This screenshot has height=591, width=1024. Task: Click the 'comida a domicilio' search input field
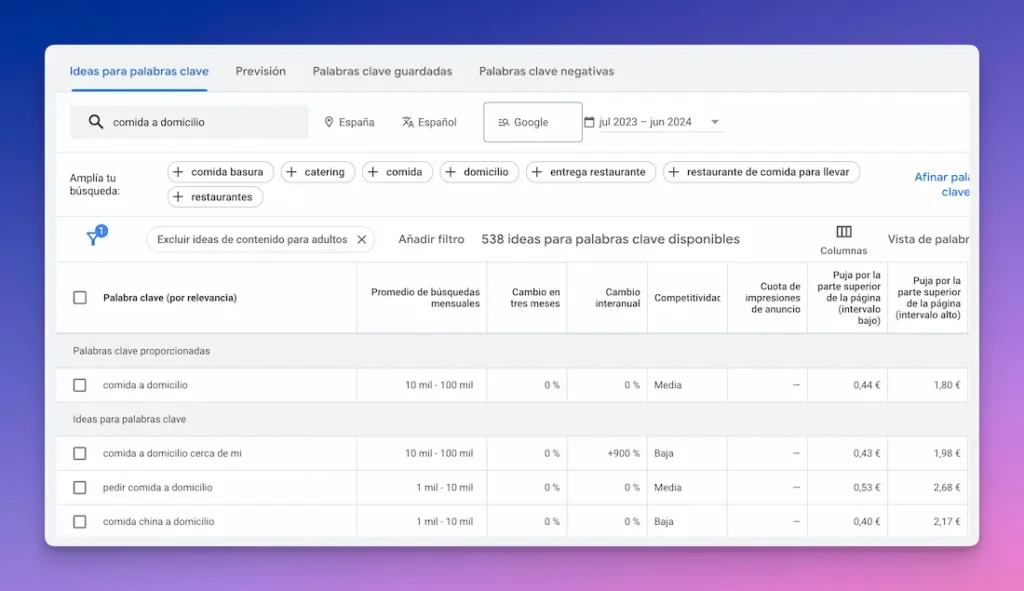[x=200, y=121]
